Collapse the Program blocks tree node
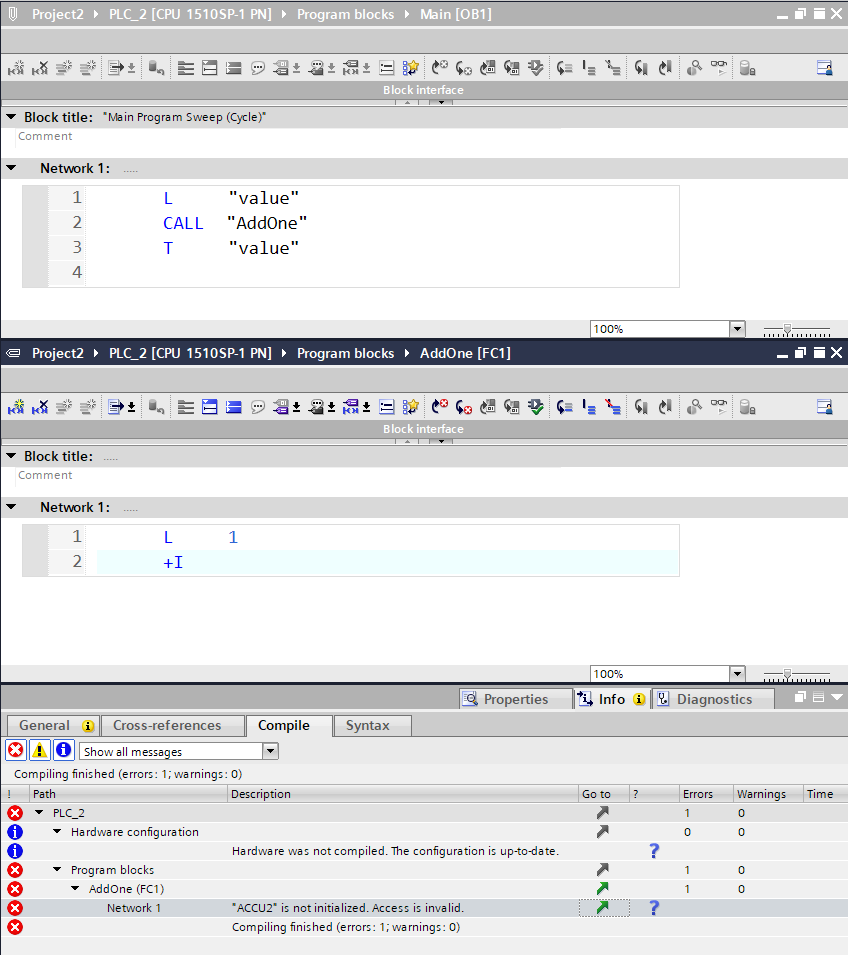 [x=58, y=870]
